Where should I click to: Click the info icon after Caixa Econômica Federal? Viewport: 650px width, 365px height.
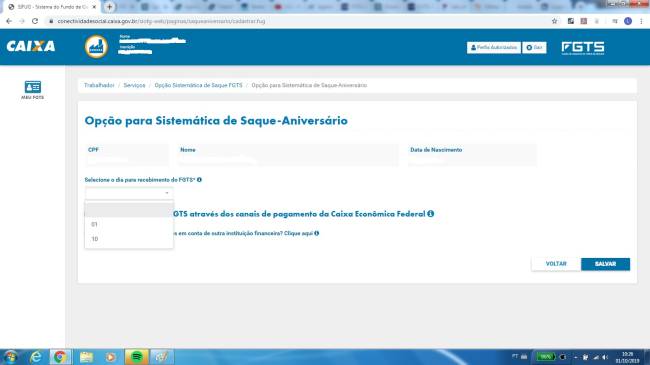click(x=431, y=214)
